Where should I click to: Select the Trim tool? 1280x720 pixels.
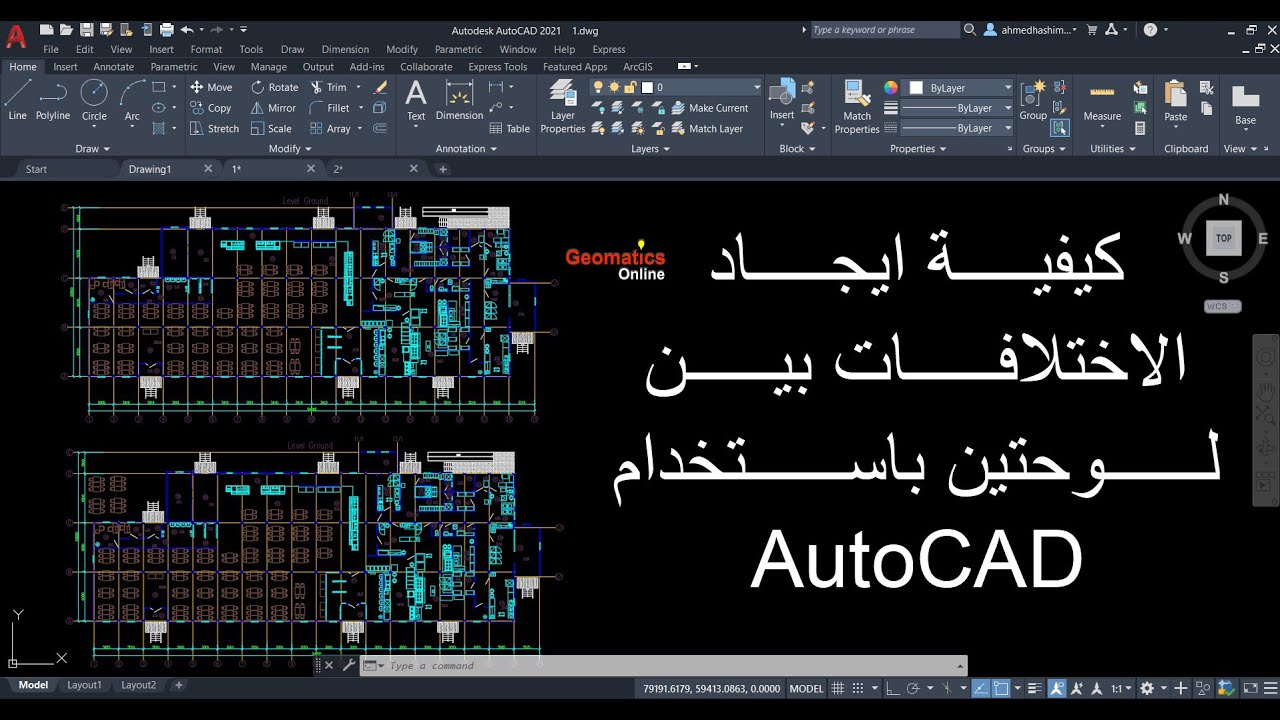tap(328, 87)
